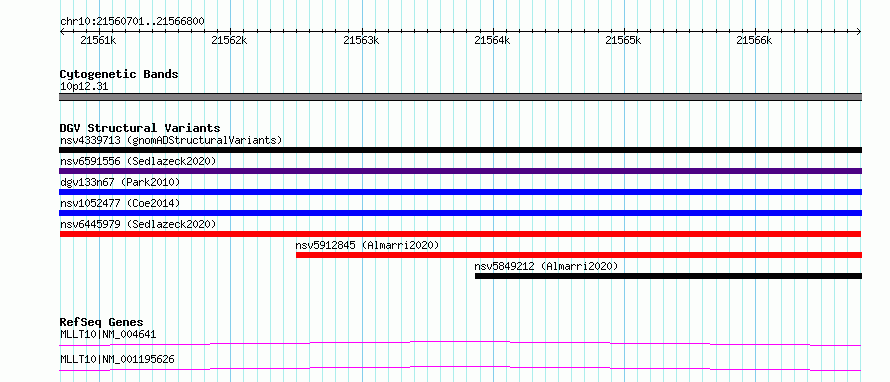
Task: Open the nsv5912845 (Almarri2020) label
Action: click(x=367, y=245)
